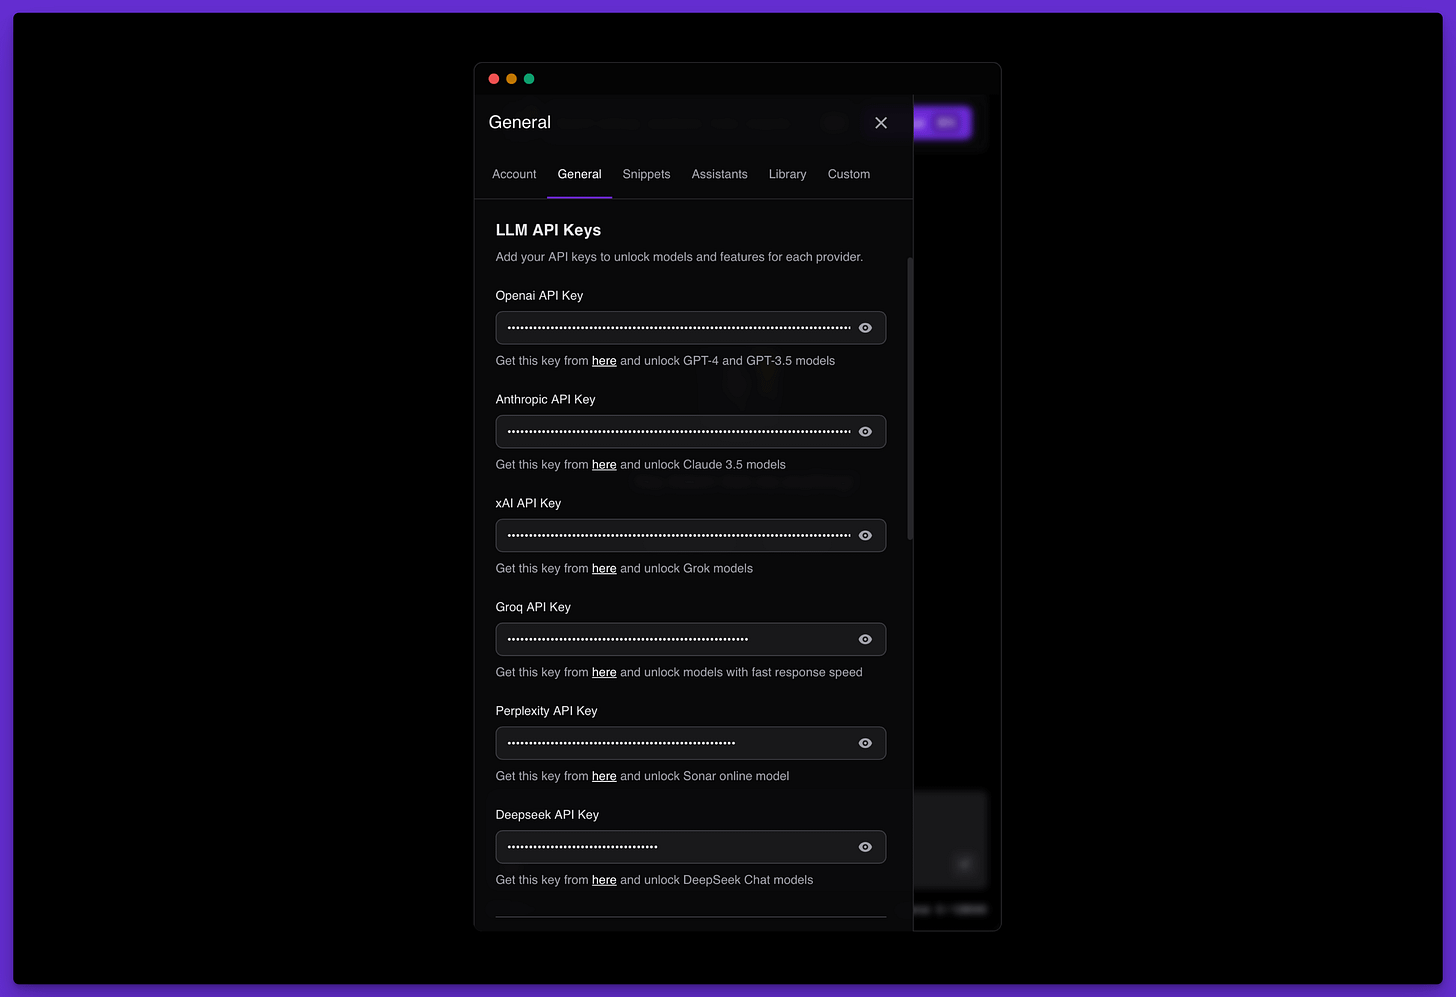The width and height of the screenshot is (1456, 997).
Task: Click the green maximize window dot
Action: 529,79
